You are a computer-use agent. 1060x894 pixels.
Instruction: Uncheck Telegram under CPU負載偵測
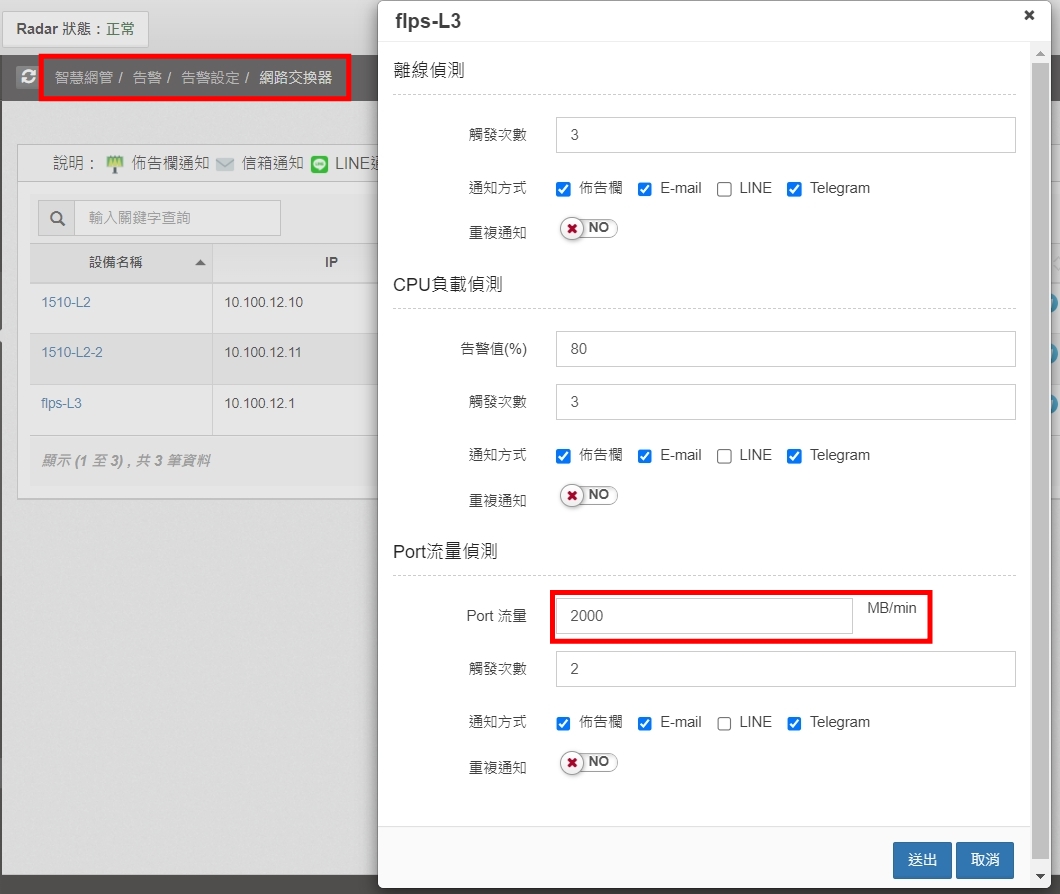(794, 456)
